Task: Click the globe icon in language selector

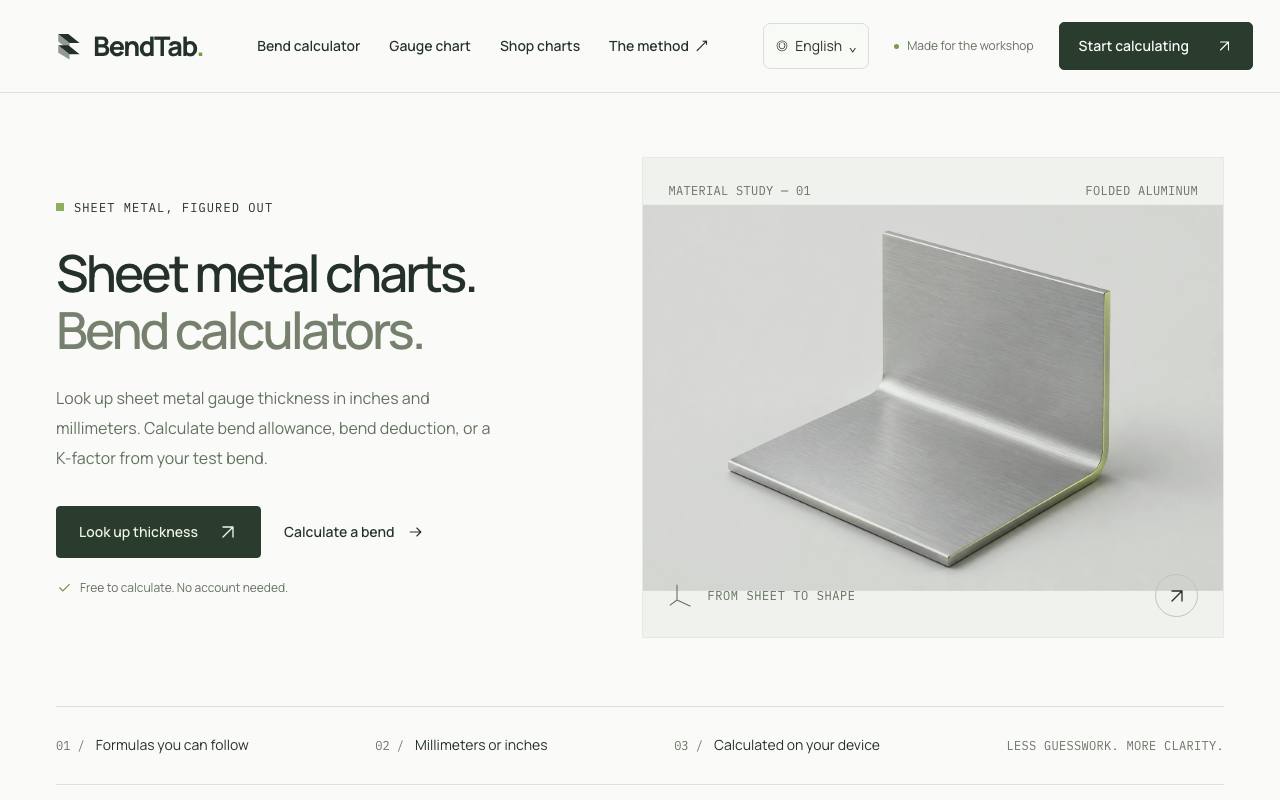Action: click(782, 46)
